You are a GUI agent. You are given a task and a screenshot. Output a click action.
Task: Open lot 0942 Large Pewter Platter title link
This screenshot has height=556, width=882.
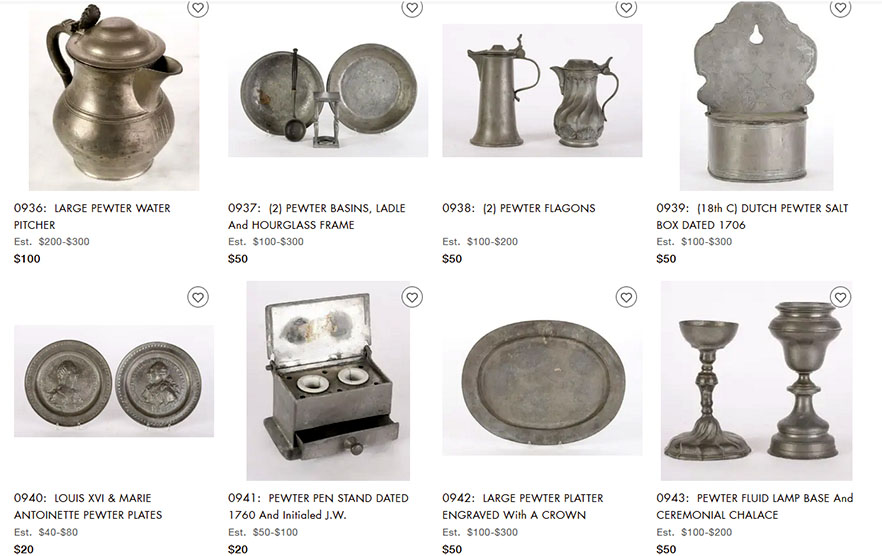click(x=523, y=506)
